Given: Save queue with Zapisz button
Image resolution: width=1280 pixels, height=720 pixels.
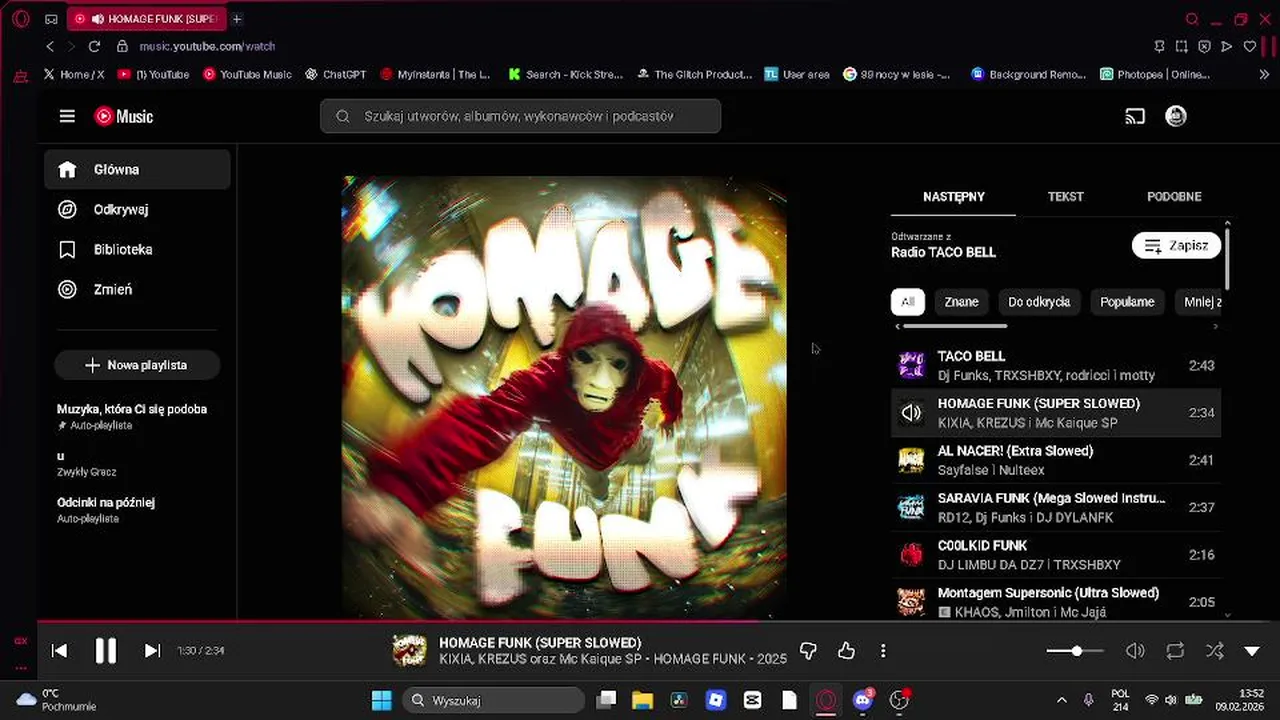Looking at the screenshot, I should tap(1176, 246).
